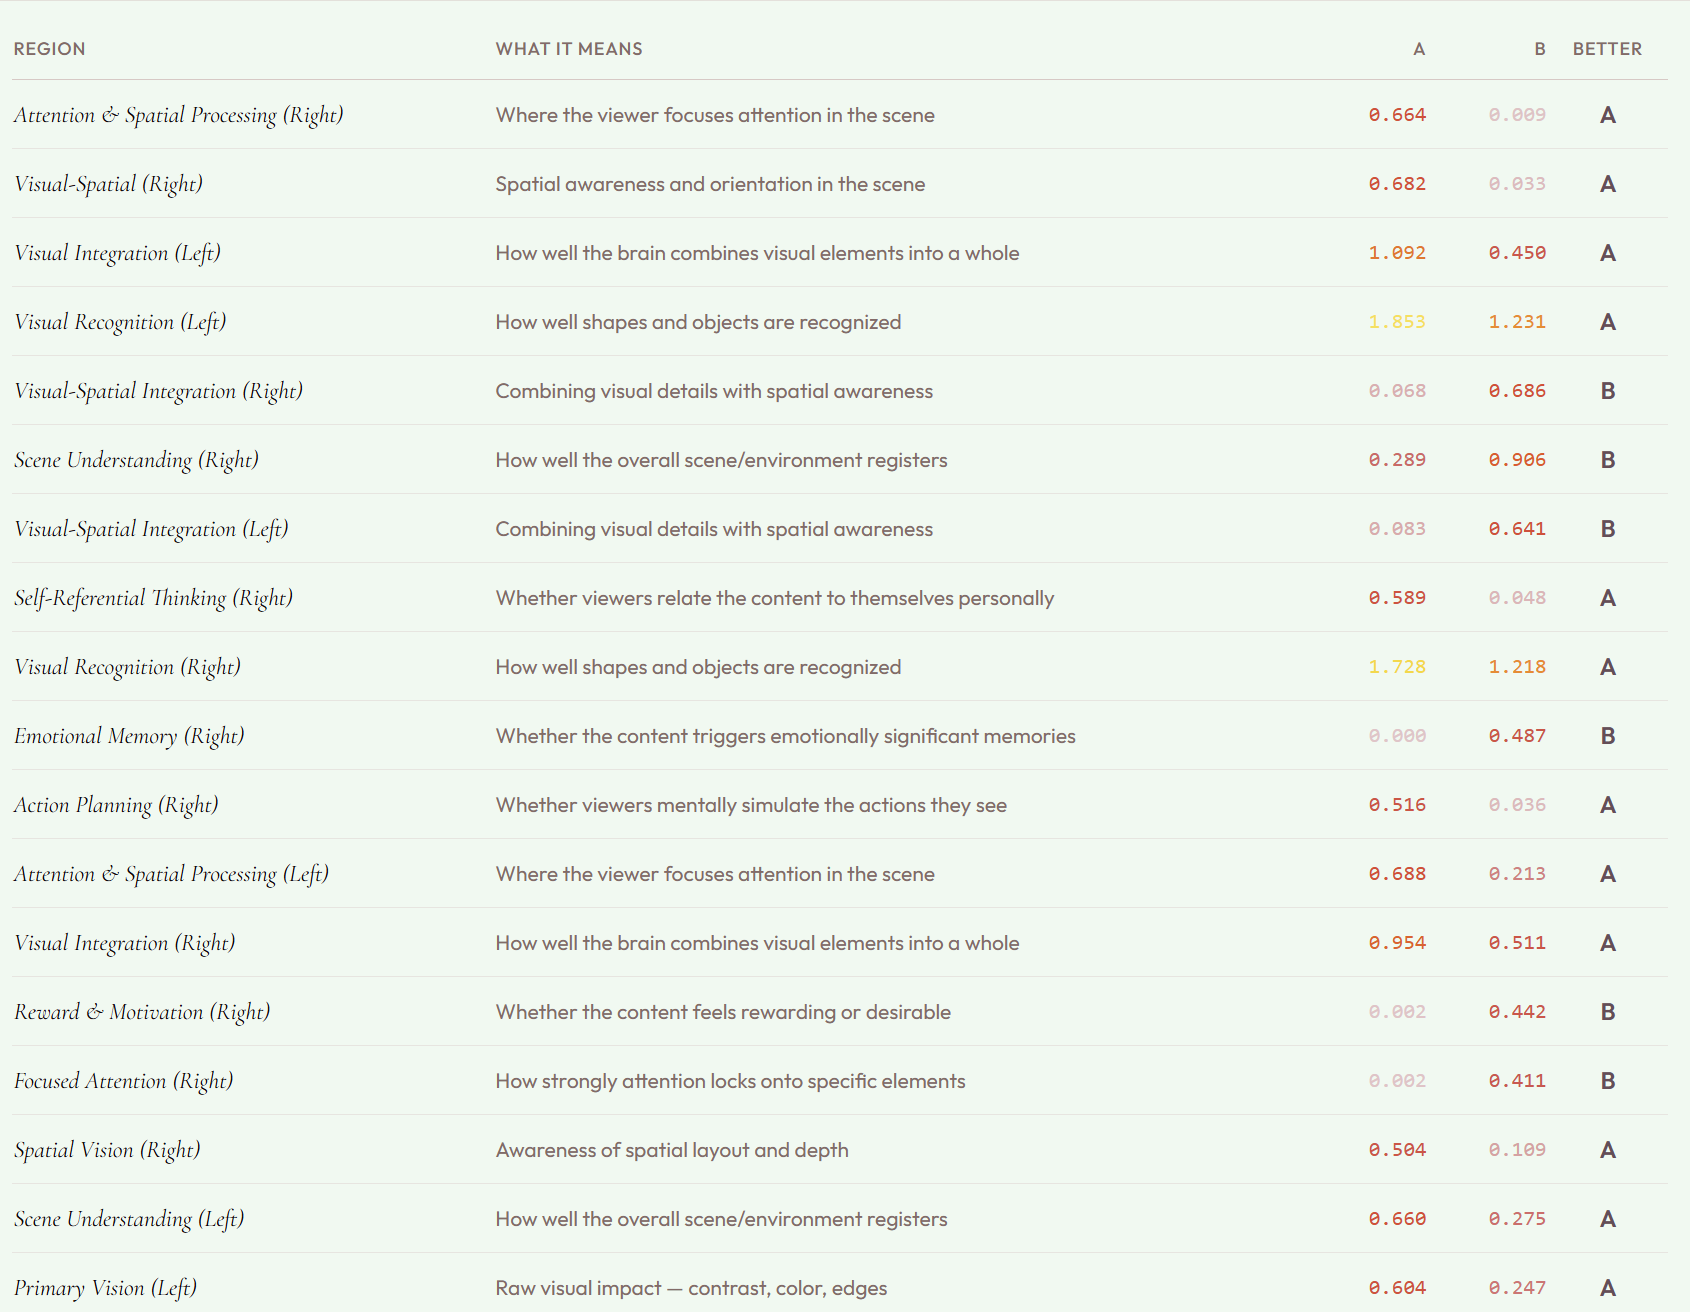Click description about relating content personally
The width and height of the screenshot is (1690, 1312).
click(x=775, y=598)
